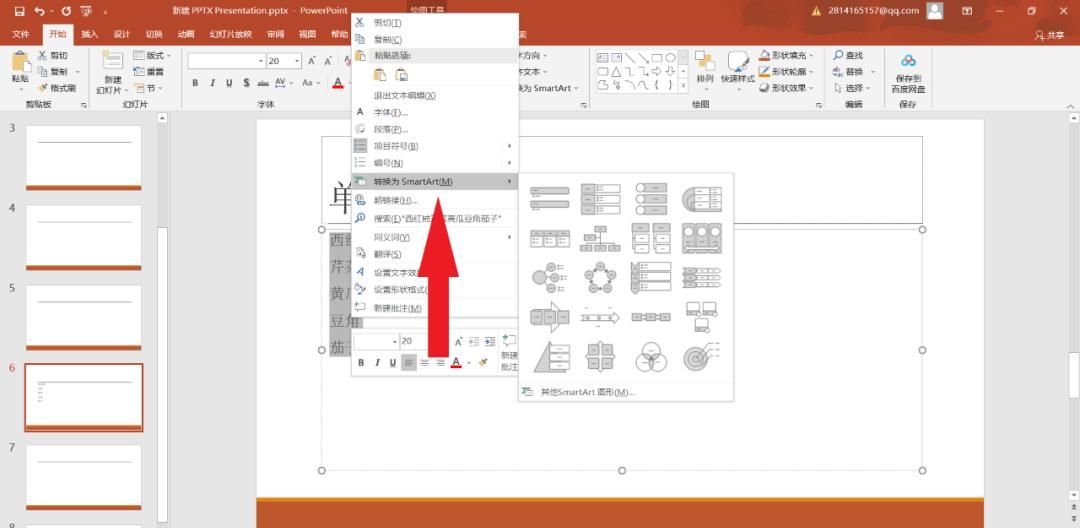This screenshot has width=1080, height=528.
Task: Switch to the Transitions (切换) tab
Action: (154, 34)
